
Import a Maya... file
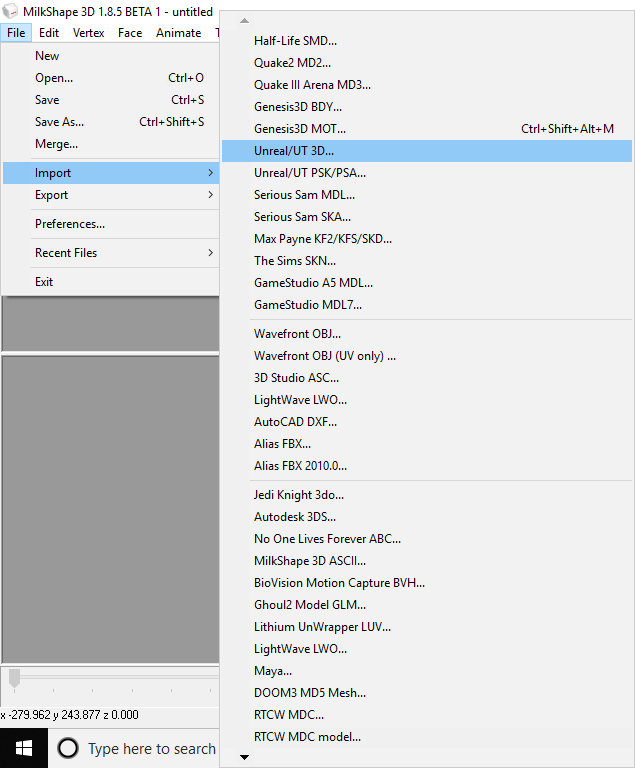[427, 671]
